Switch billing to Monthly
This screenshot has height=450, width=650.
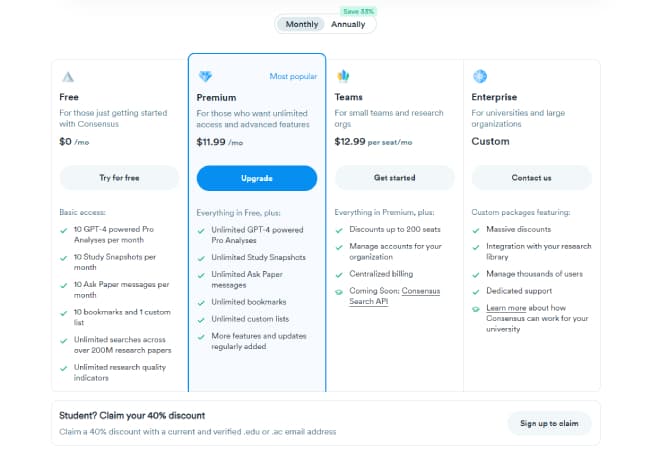[302, 24]
